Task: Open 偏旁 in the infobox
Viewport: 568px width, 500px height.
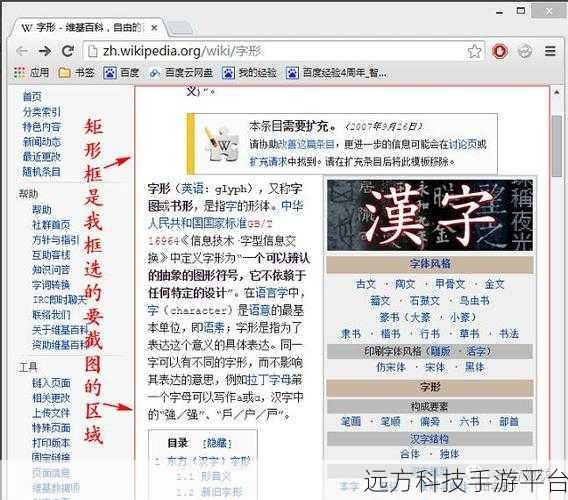Action: 430,422
